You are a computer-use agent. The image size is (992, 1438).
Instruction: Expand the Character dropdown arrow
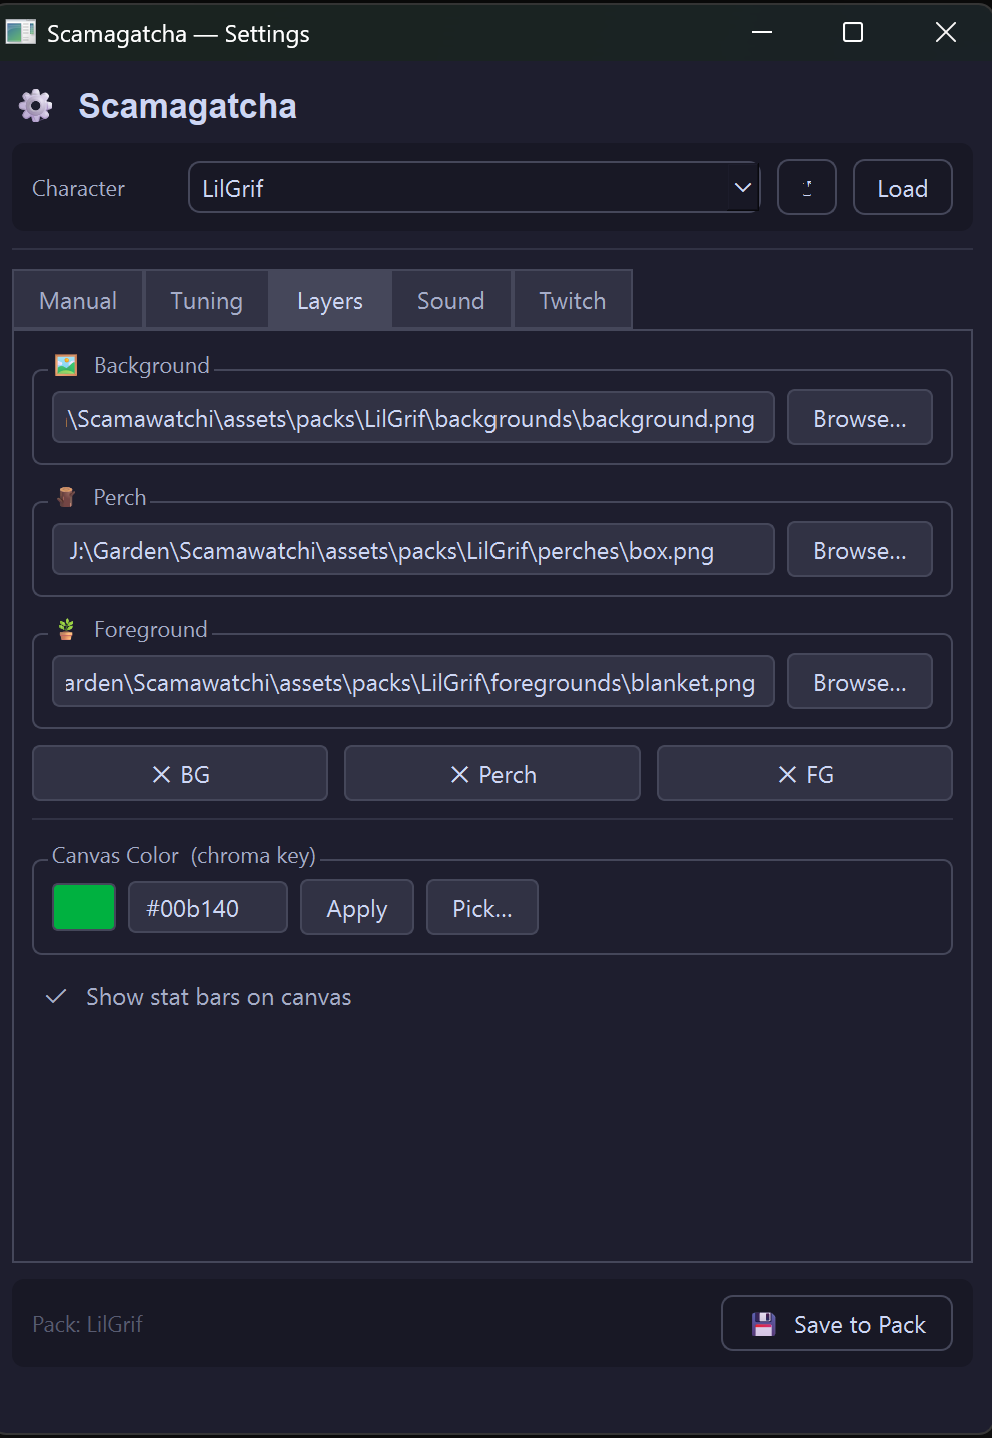coord(742,188)
